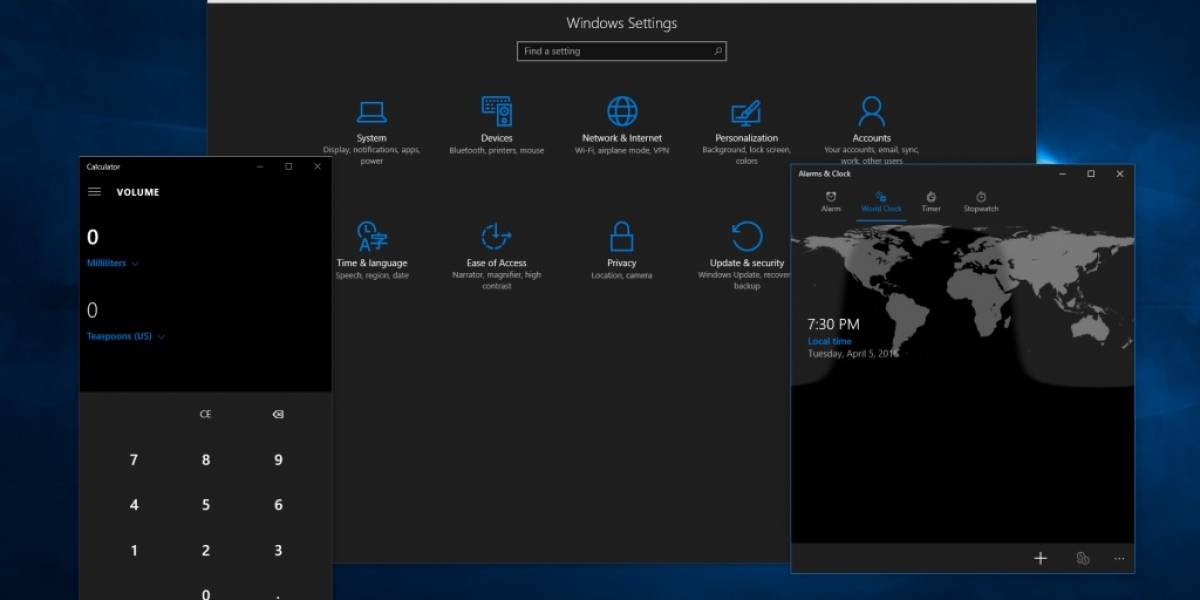Open Update & security settings

click(x=746, y=256)
